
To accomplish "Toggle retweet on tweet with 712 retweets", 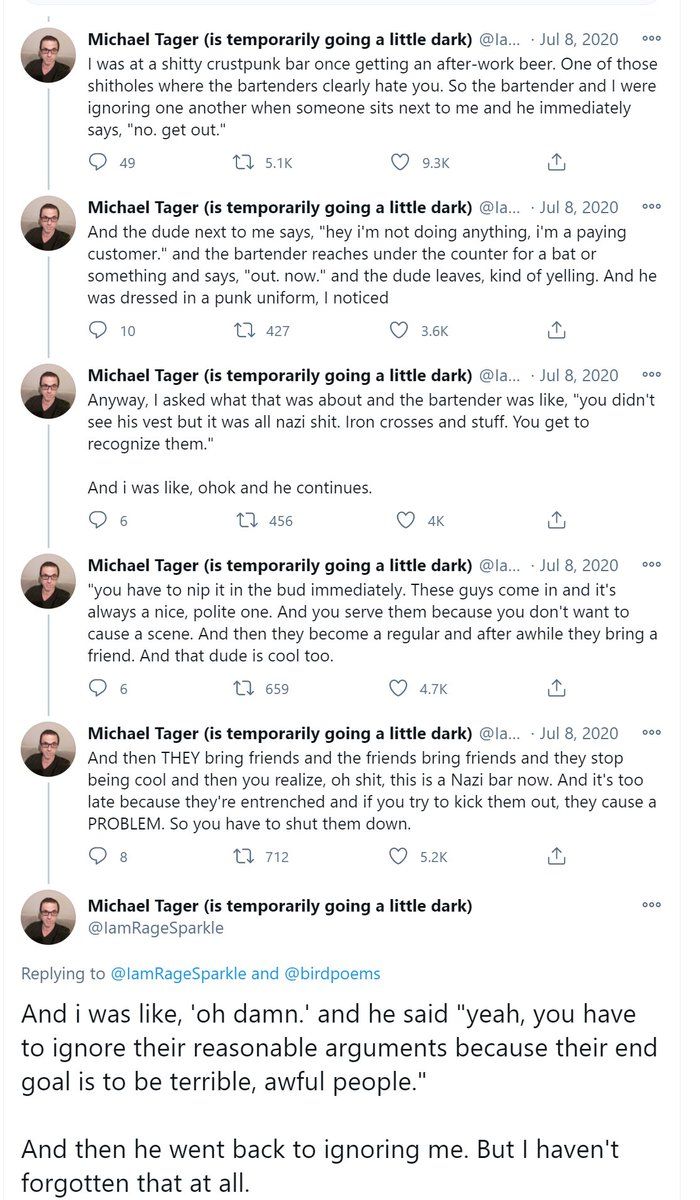I will (243, 856).
